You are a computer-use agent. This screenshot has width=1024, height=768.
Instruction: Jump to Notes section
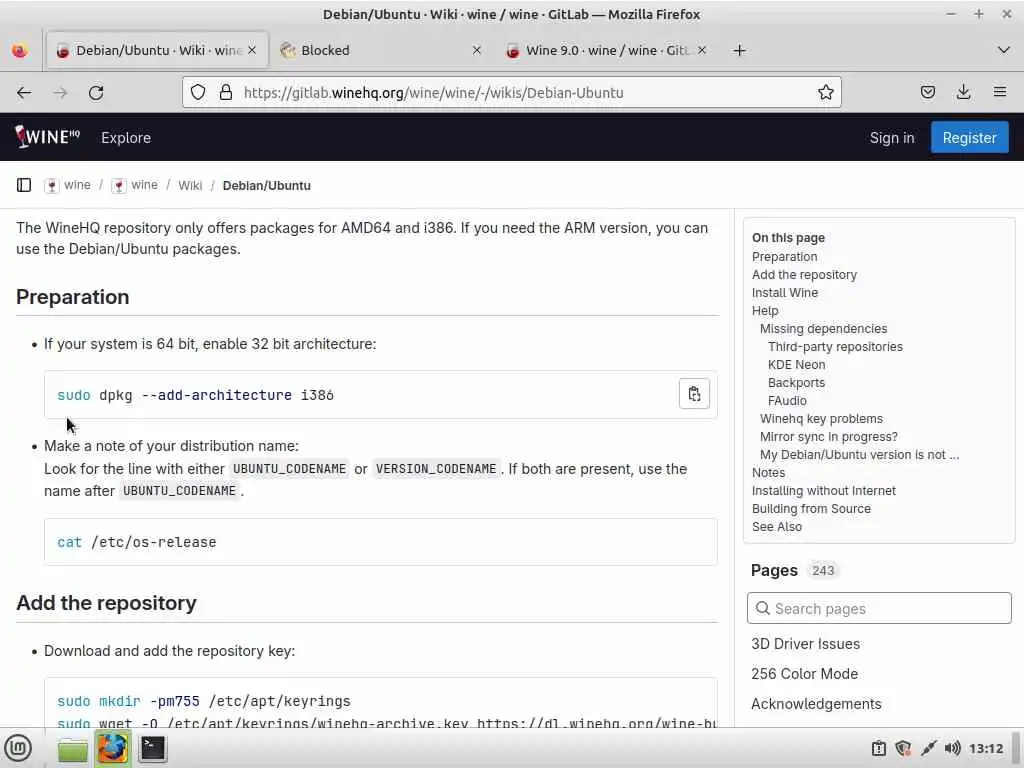click(x=768, y=472)
